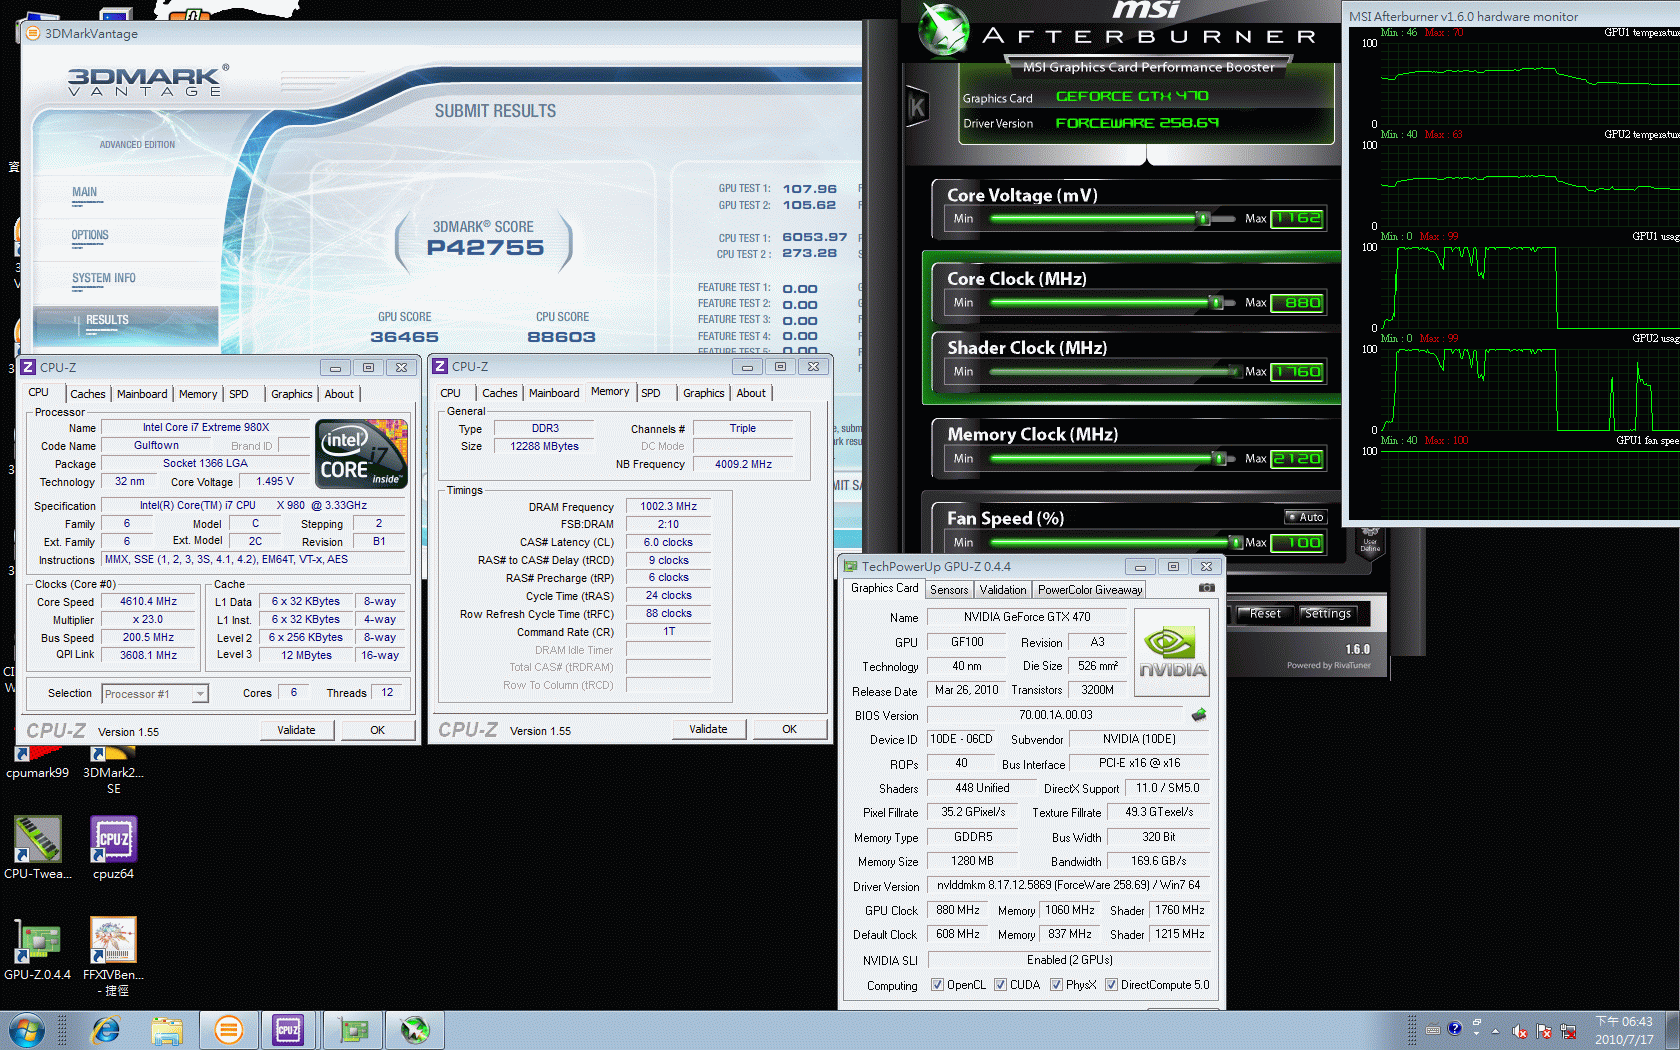Image resolution: width=1680 pixels, height=1050 pixels.
Task: Click the GPU-Z screenshot camera icon
Action: (x=1207, y=588)
